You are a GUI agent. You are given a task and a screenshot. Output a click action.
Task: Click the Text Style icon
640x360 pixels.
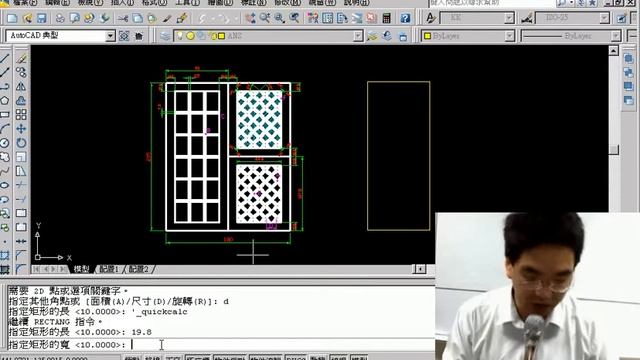pos(430,18)
